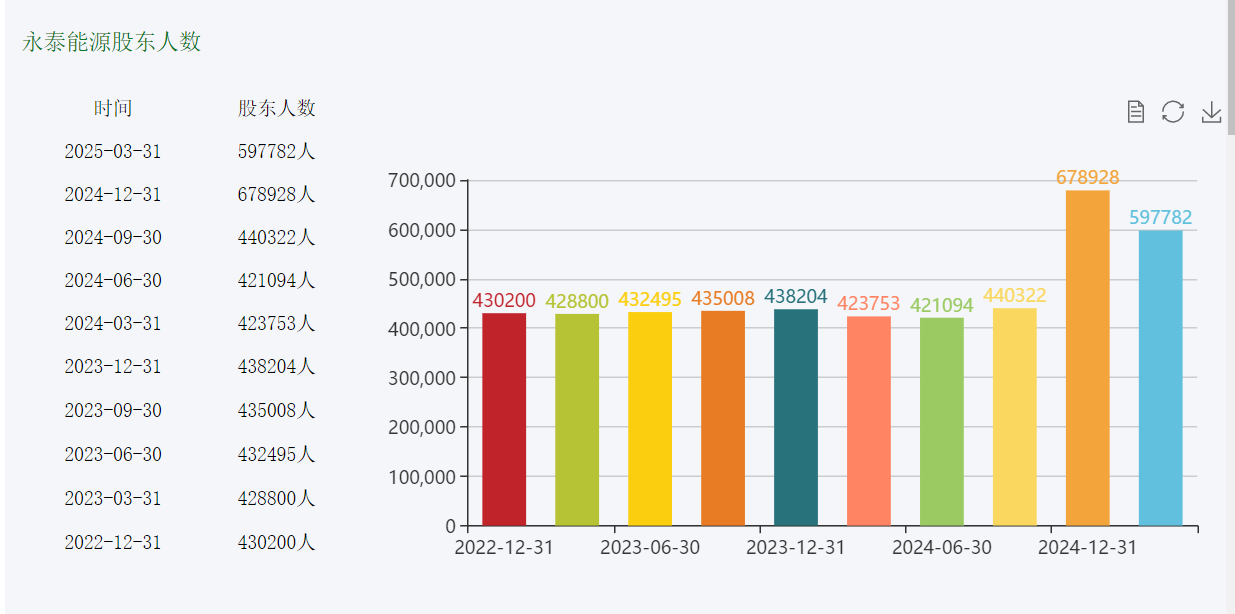Click the 678928人 table value

point(276,194)
